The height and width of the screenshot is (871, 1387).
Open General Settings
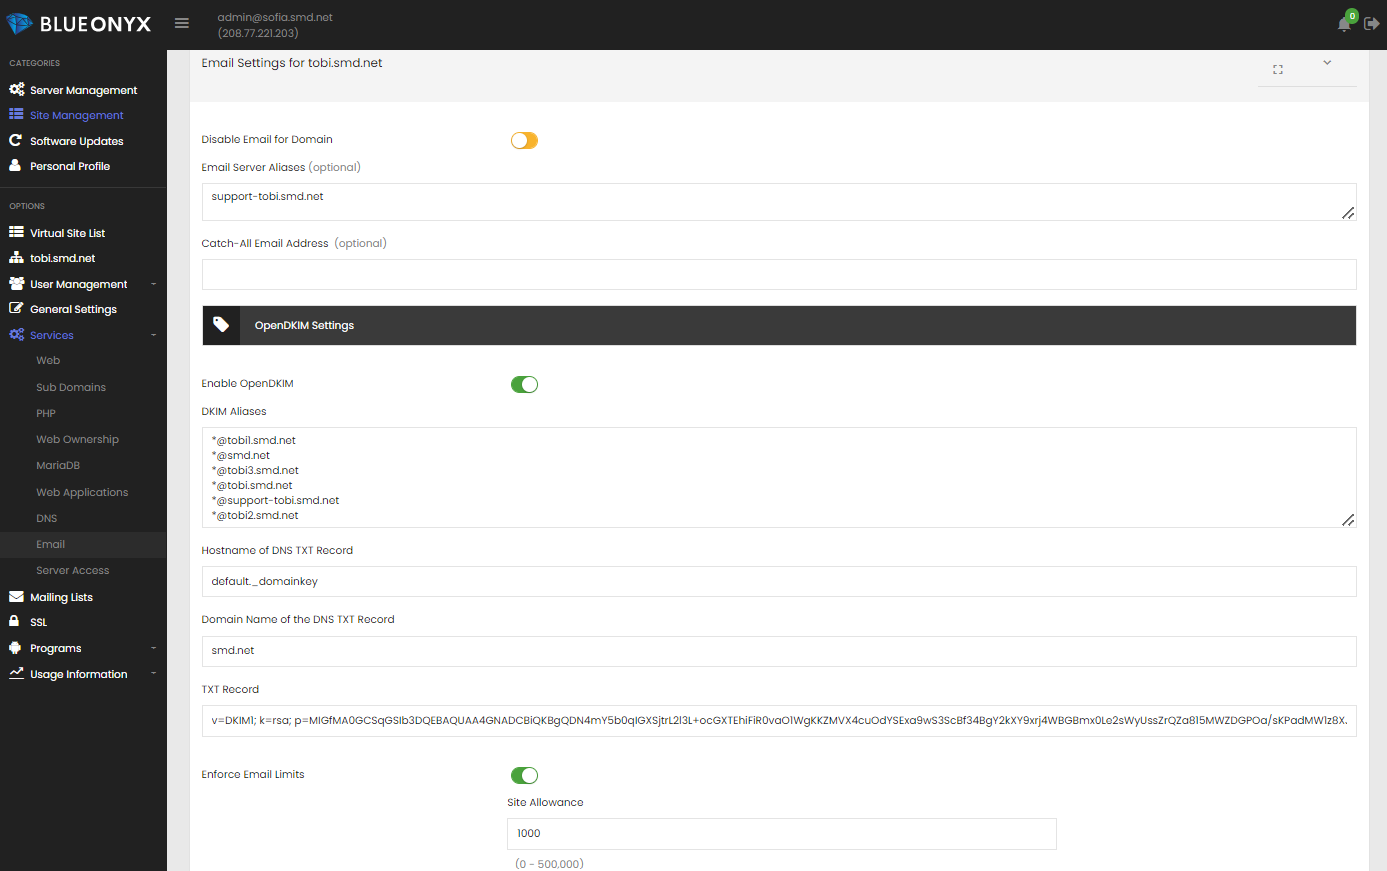pos(73,309)
